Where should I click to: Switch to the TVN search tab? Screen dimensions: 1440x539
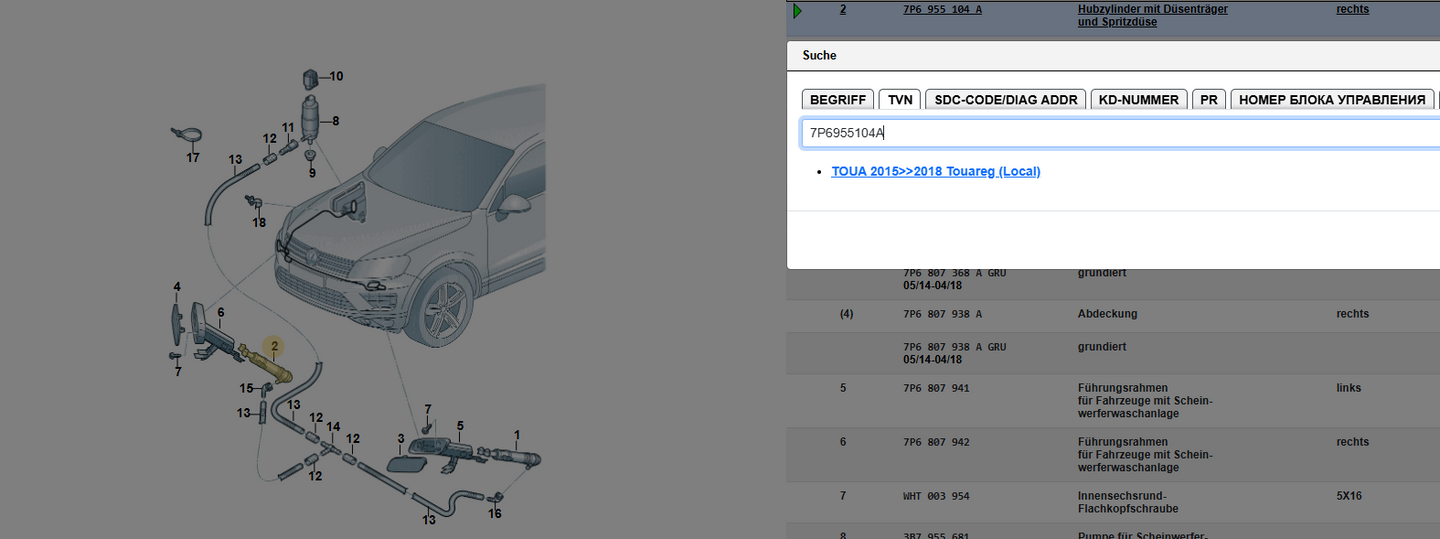pos(900,100)
